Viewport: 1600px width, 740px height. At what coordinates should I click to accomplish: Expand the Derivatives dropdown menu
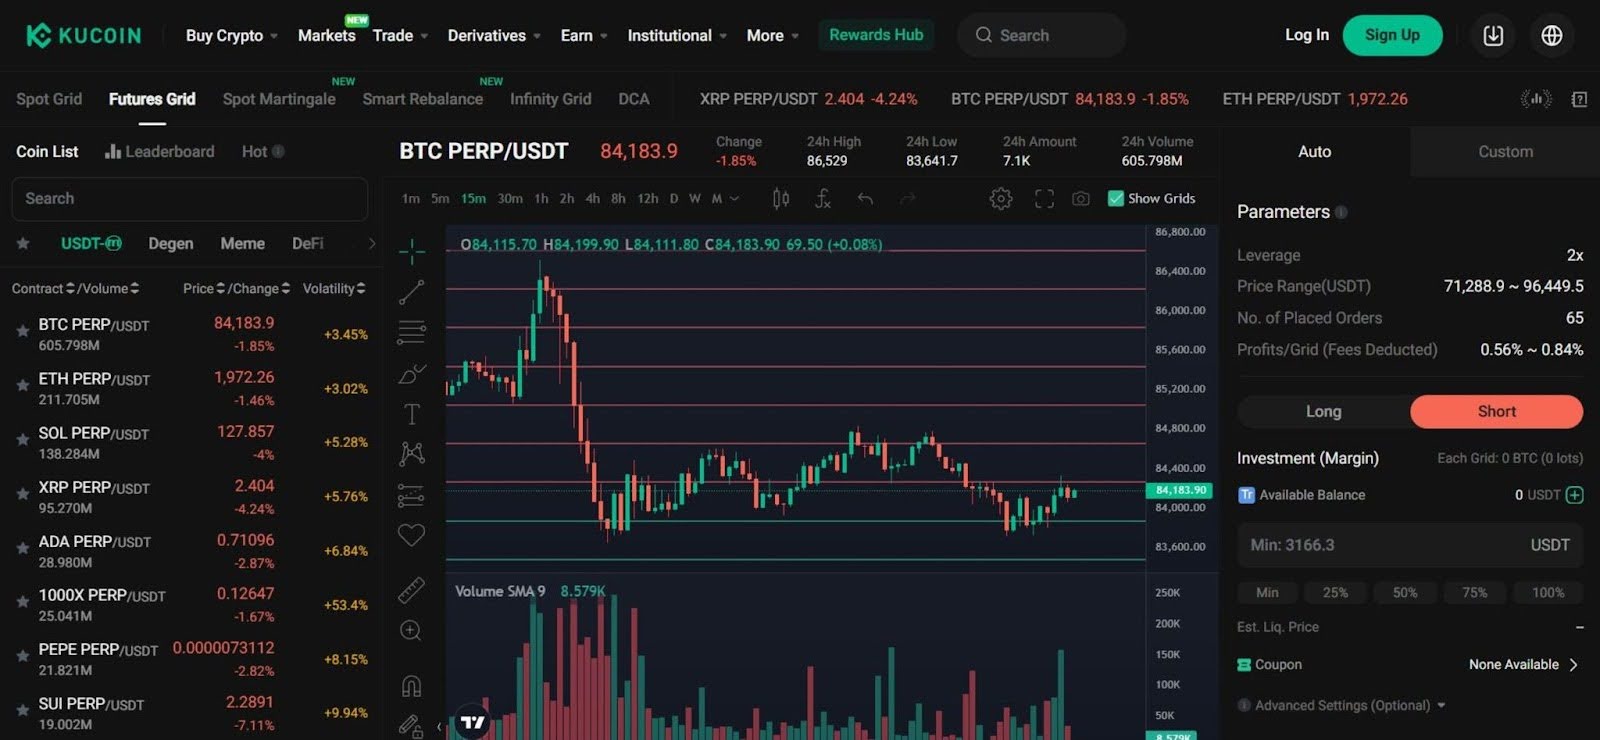click(494, 36)
